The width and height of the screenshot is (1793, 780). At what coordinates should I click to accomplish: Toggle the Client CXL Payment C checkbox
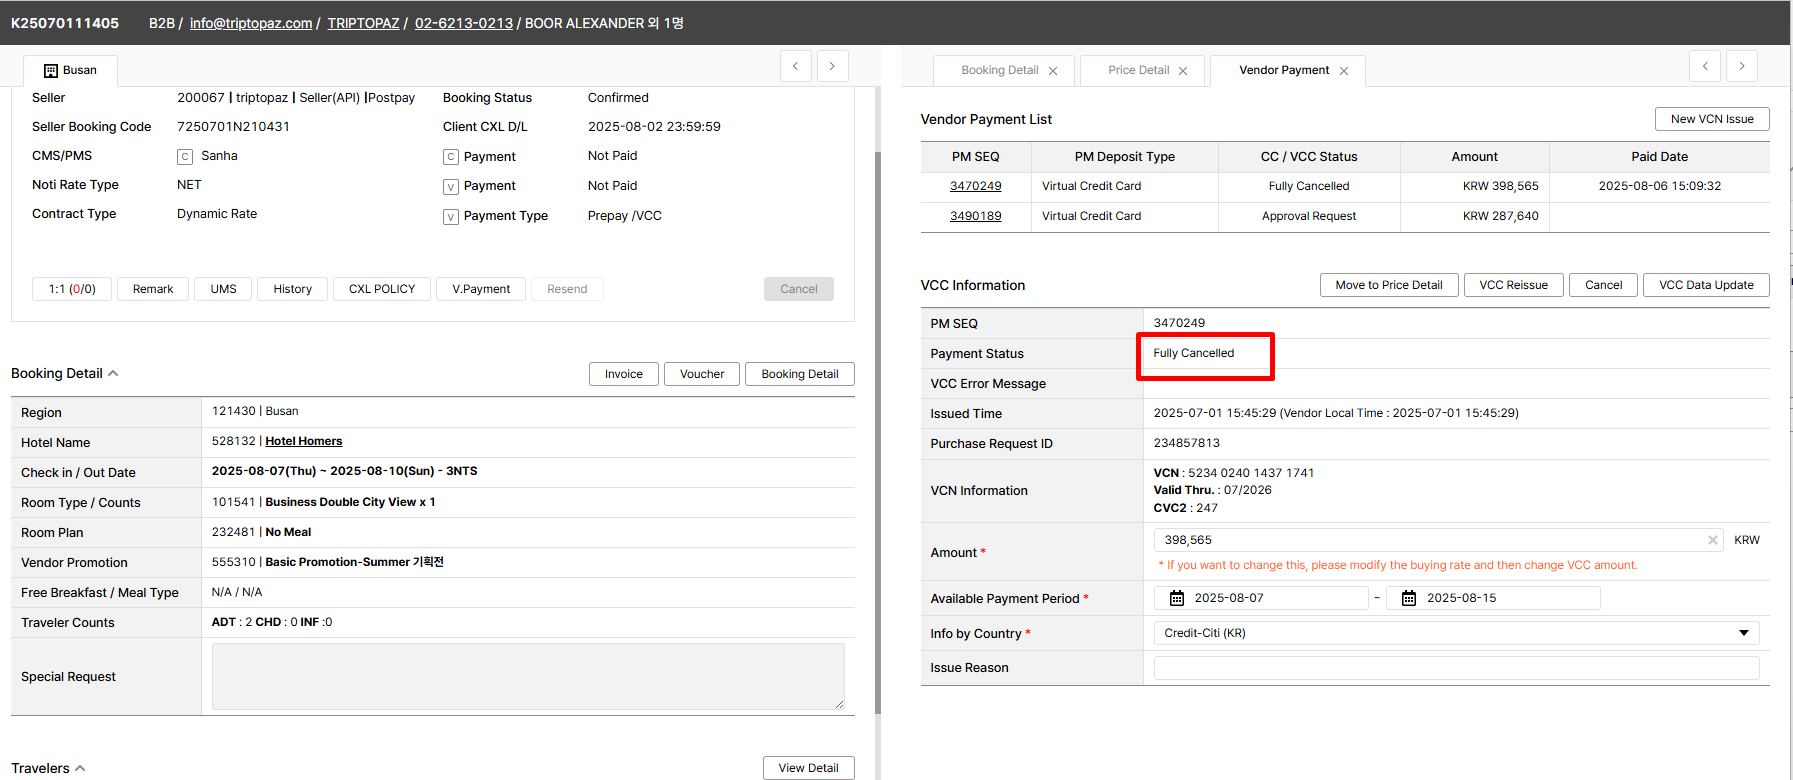451,157
